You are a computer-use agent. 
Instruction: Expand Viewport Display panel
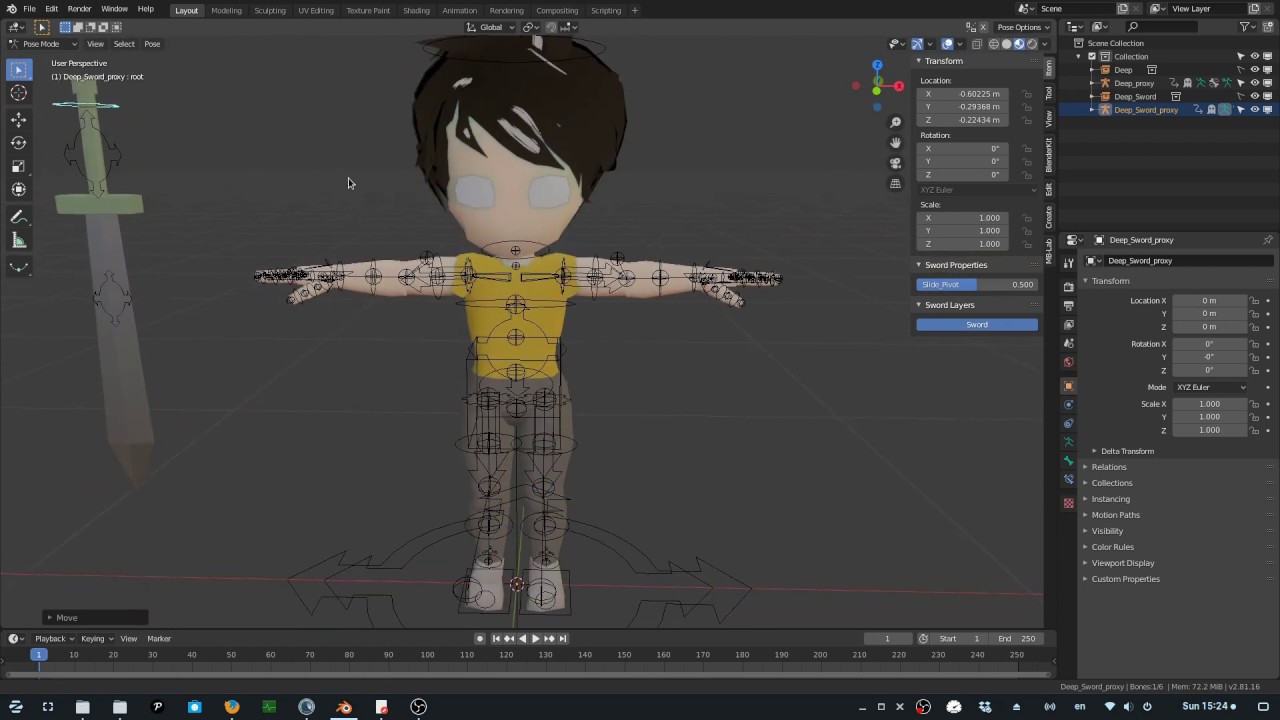(x=1122, y=563)
